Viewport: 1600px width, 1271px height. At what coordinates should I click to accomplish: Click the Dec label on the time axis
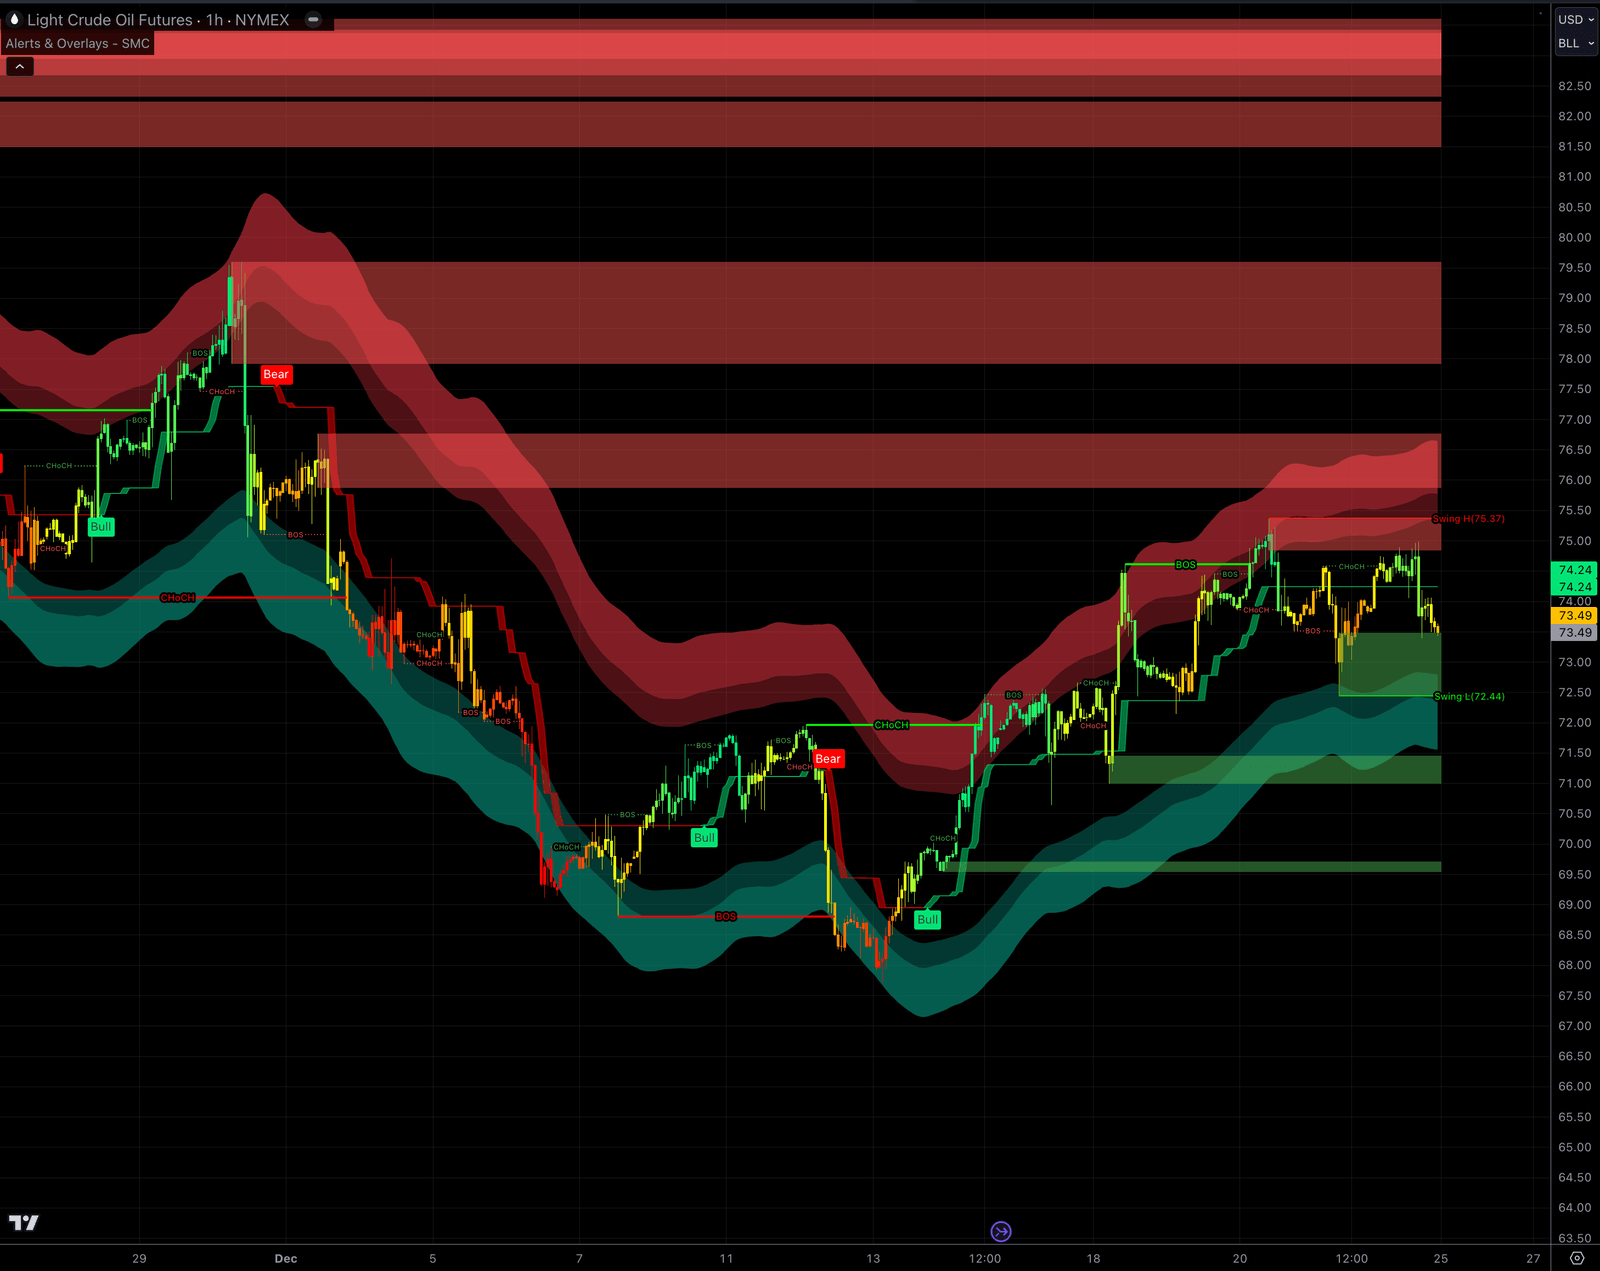tap(285, 1259)
